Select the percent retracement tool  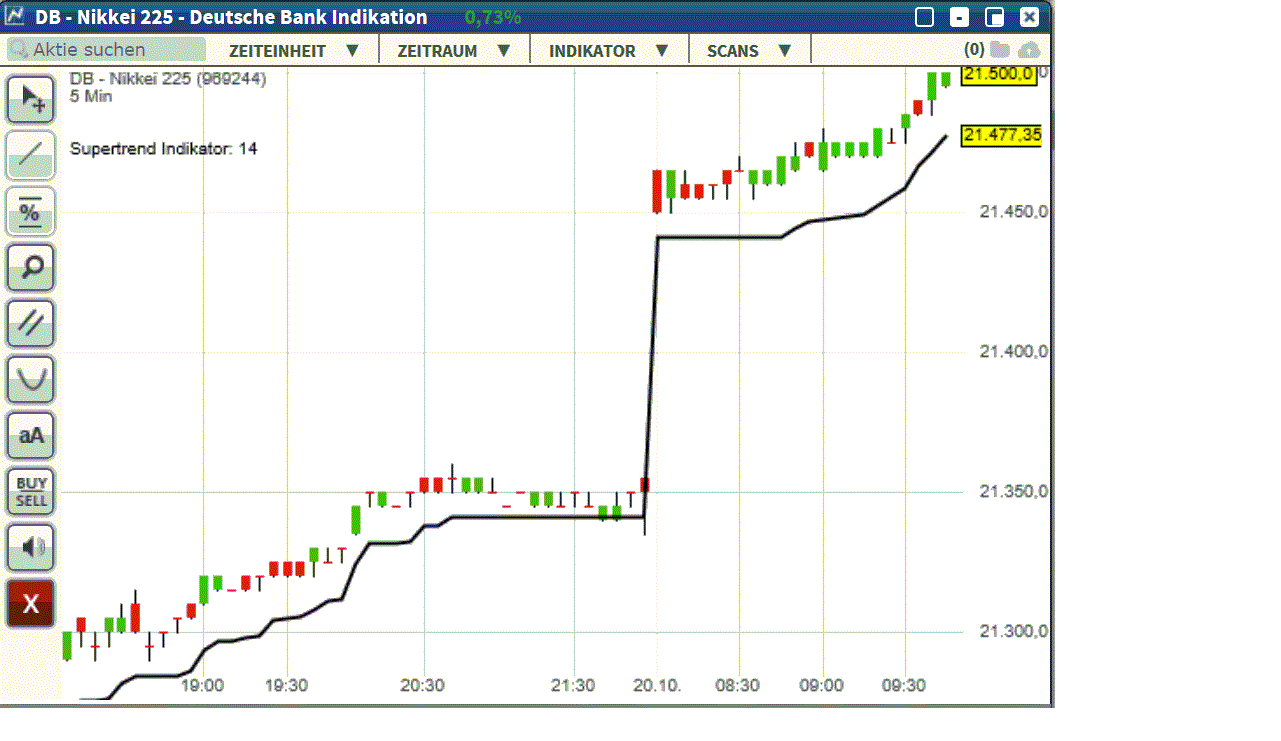tap(31, 211)
